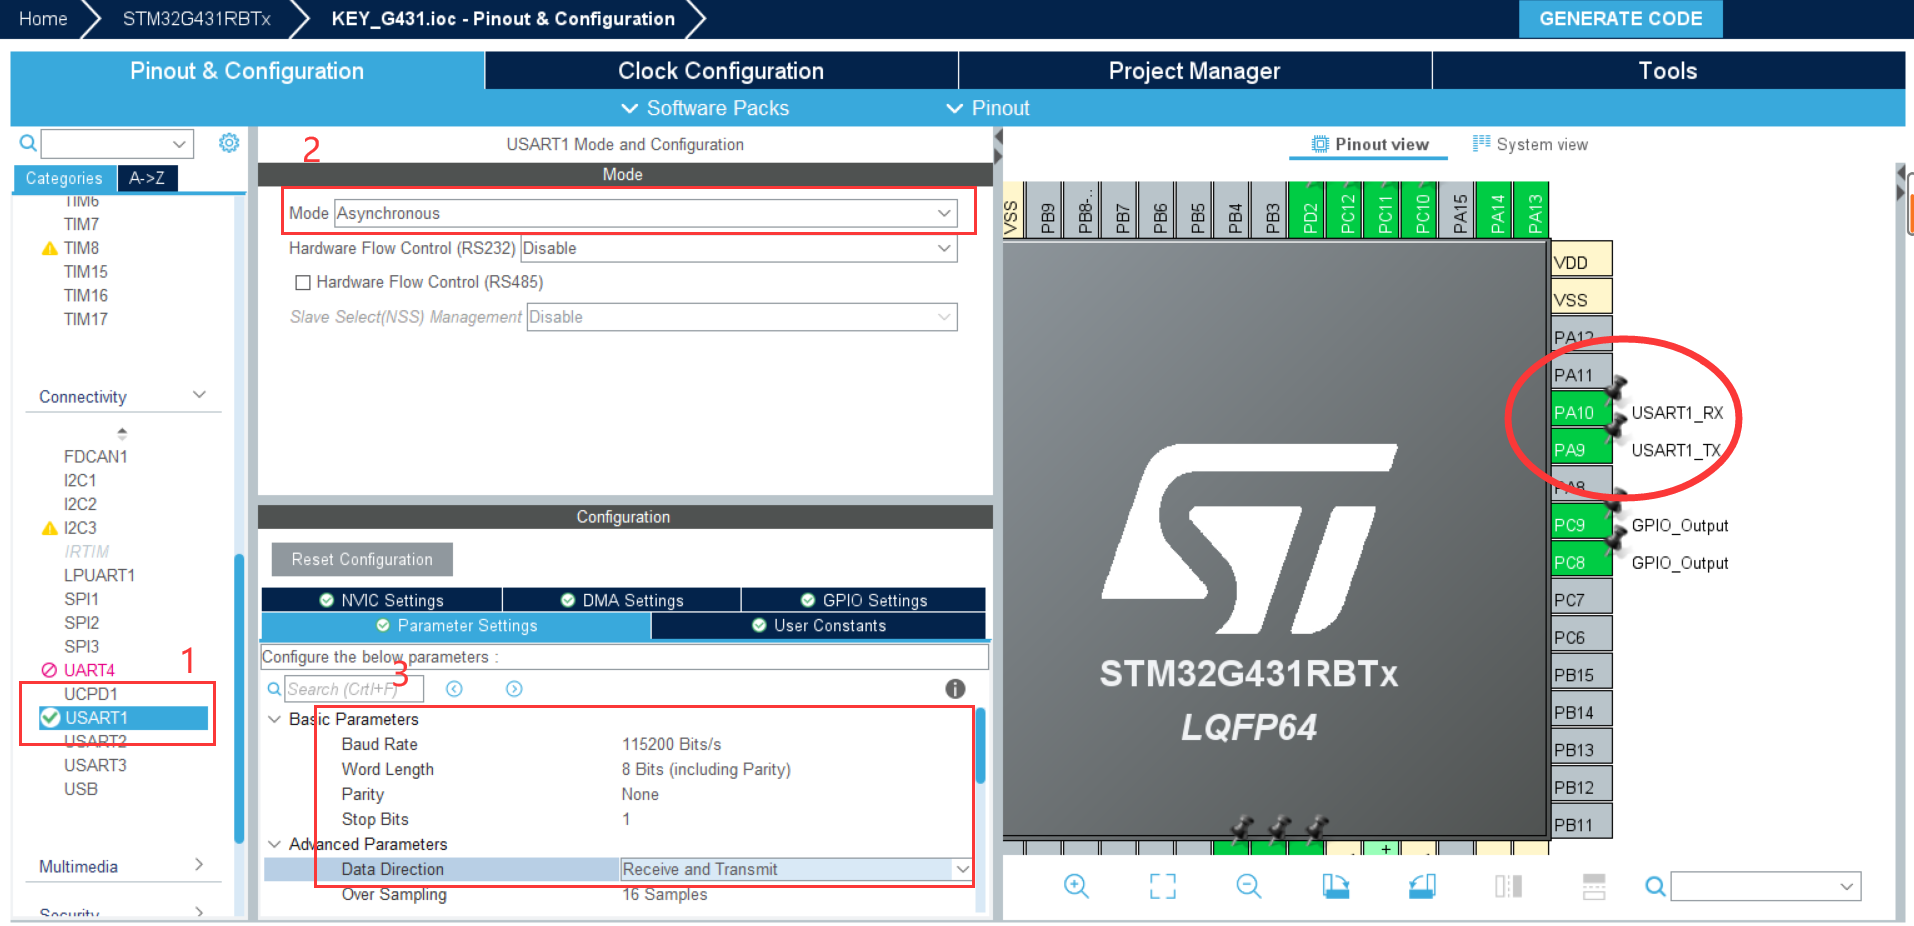This screenshot has width=1914, height=926.
Task: Click the pin search magnifier icon
Action: pyautogui.click(x=1654, y=886)
